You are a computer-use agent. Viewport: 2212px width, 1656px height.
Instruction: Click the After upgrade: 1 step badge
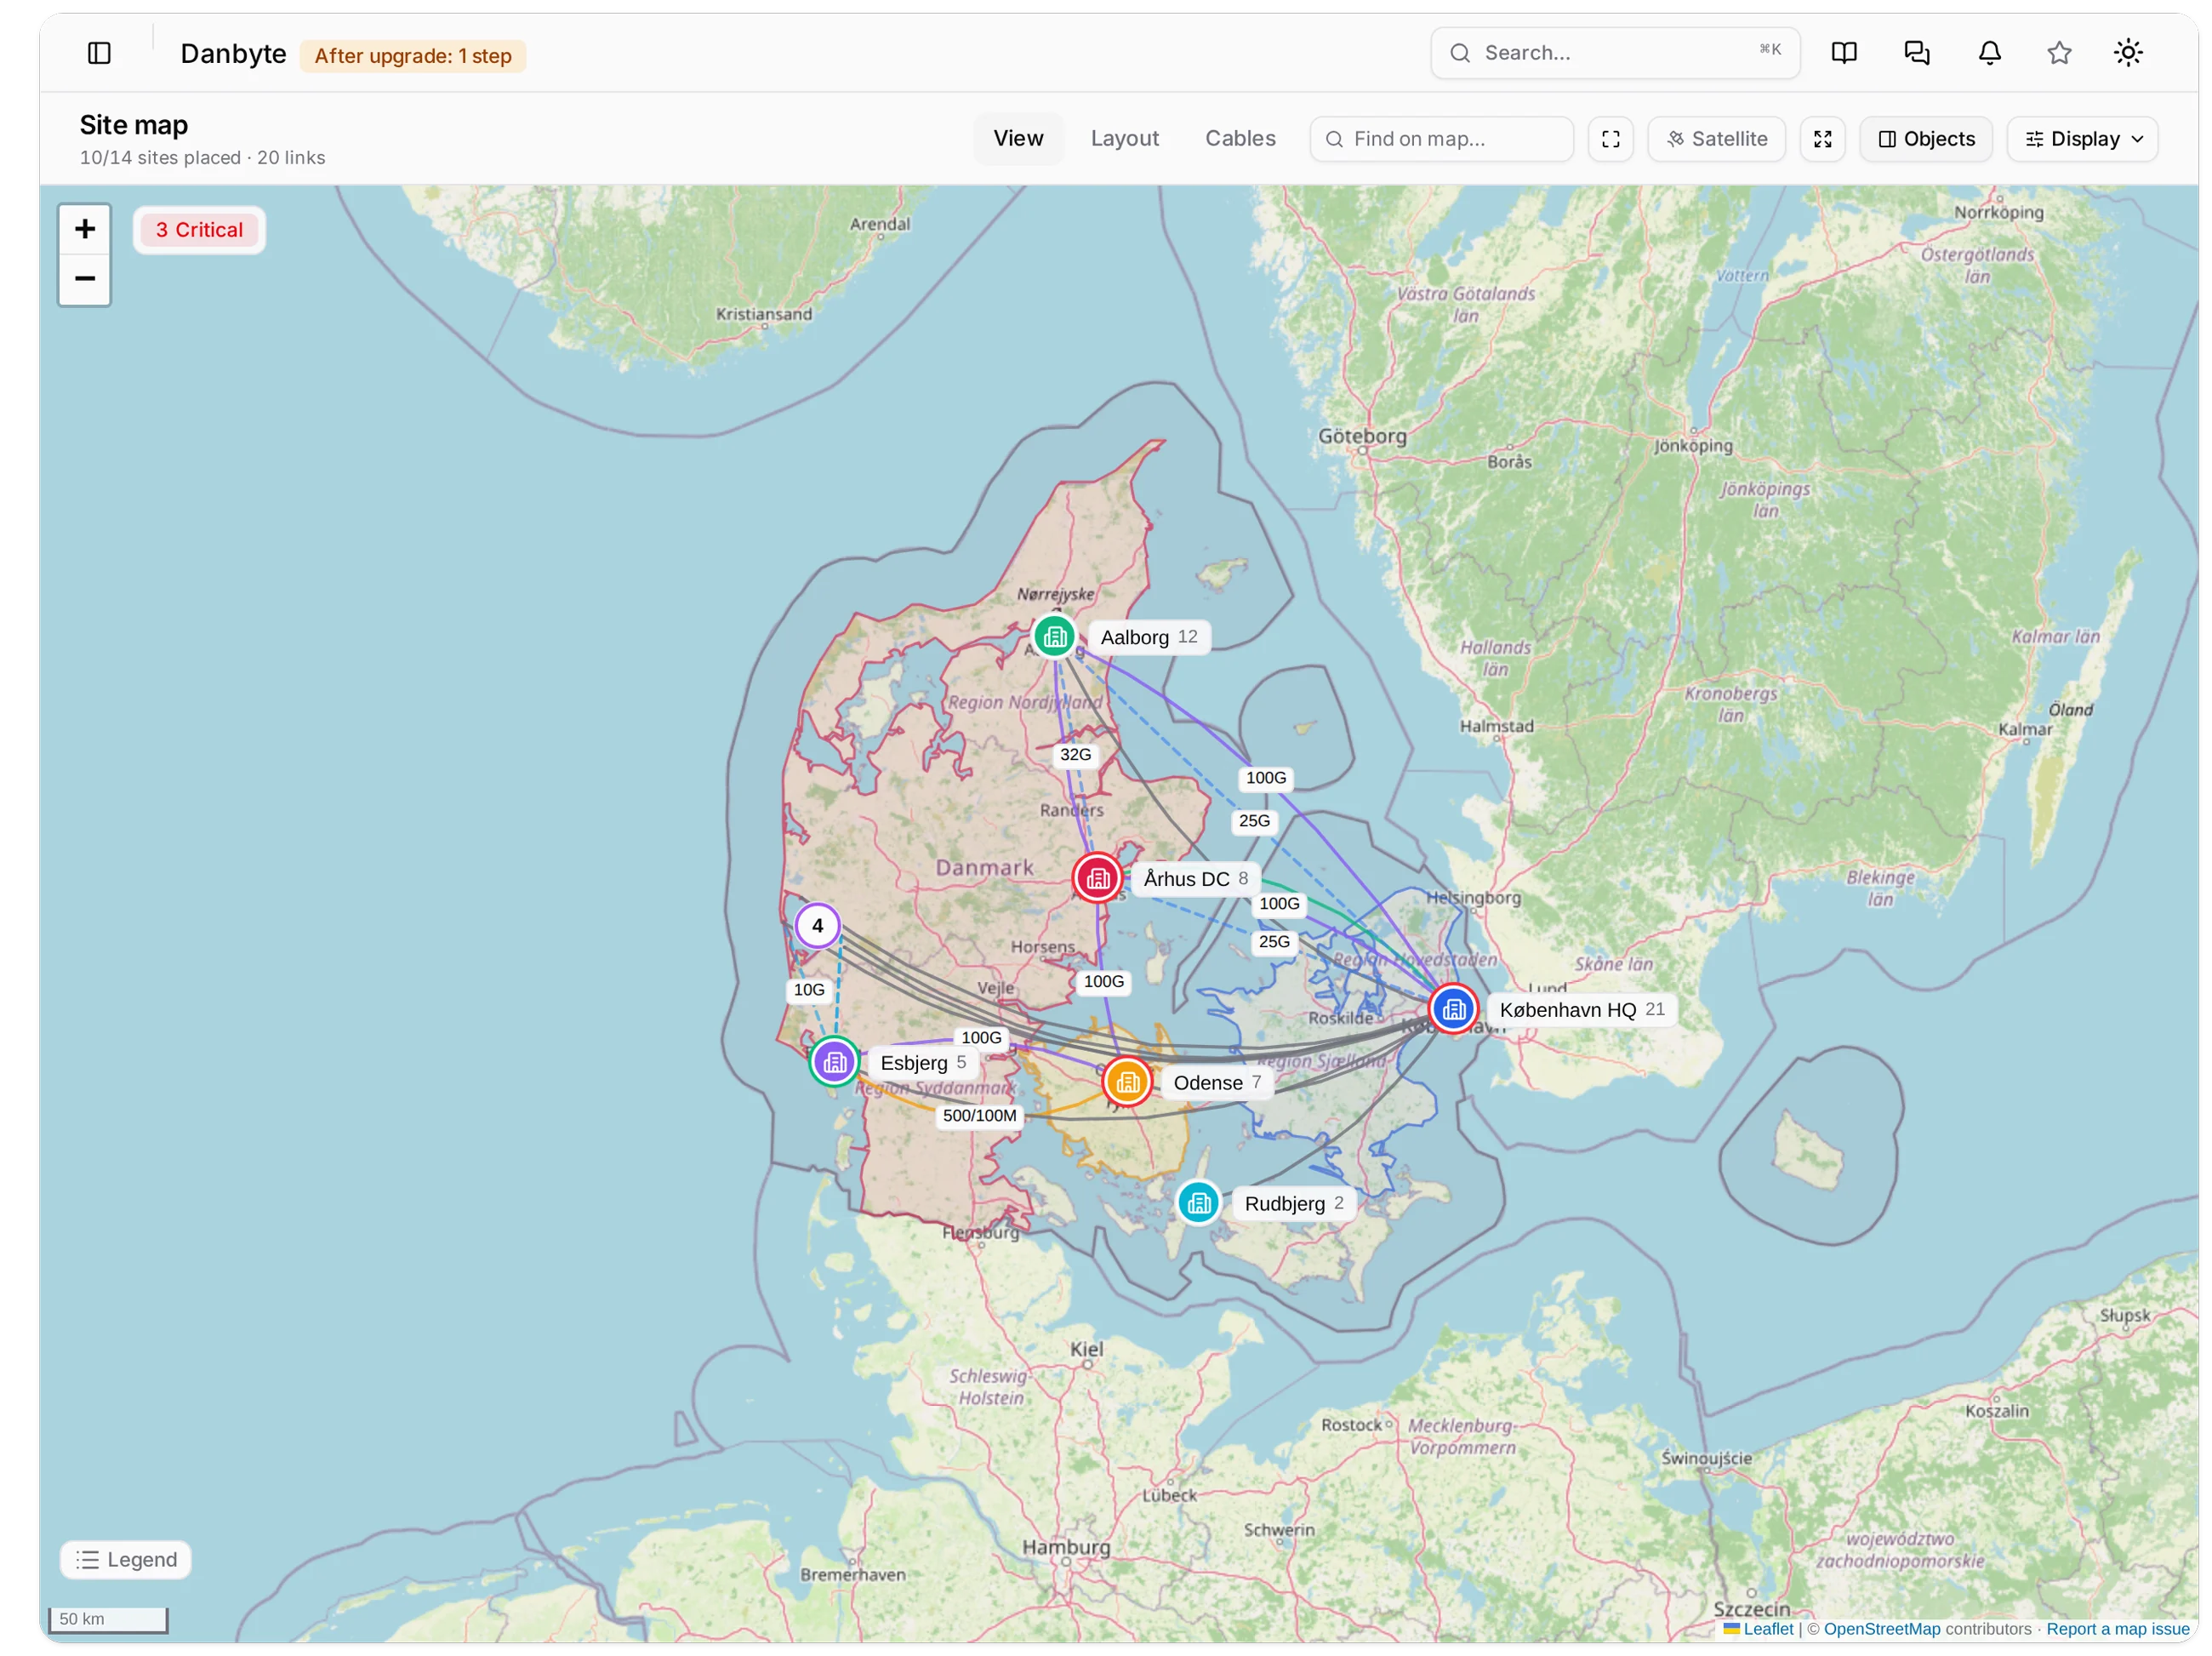click(413, 56)
